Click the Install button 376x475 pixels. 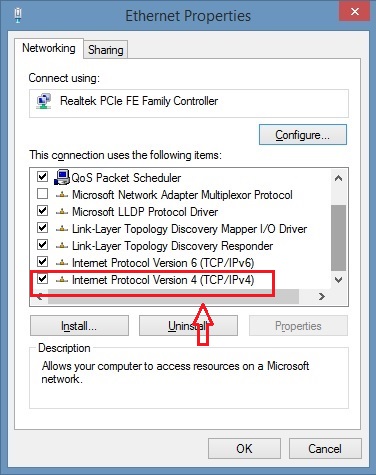click(79, 326)
